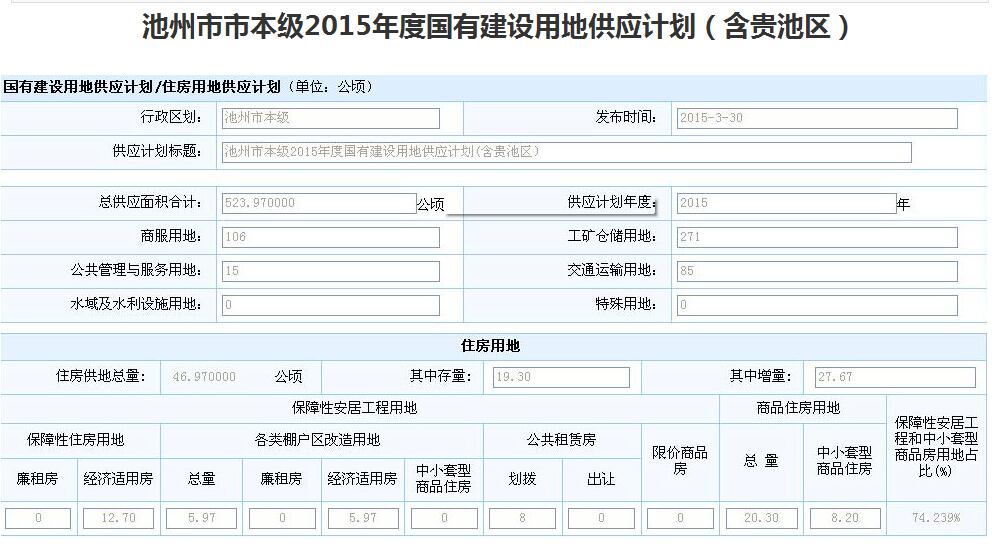Focus the 公共管理与服务用地 field
992x546 pixels.
coord(330,271)
